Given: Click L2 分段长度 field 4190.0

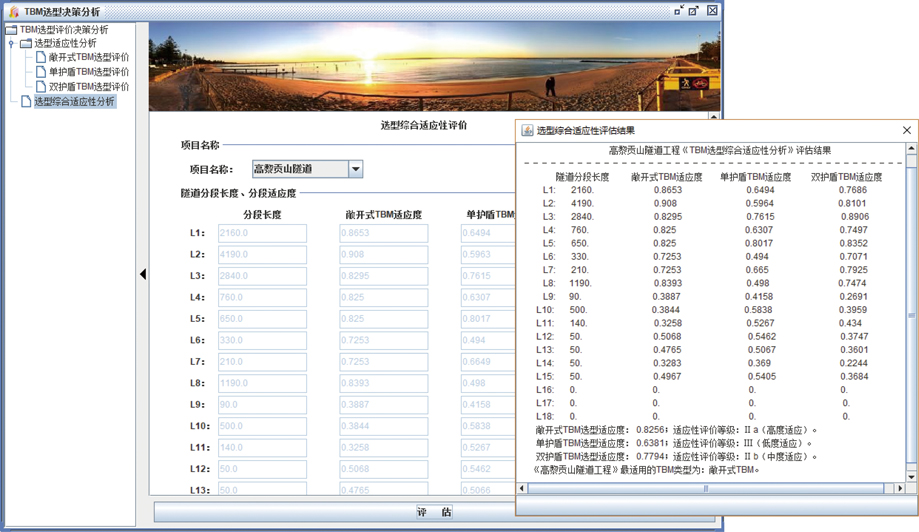Looking at the screenshot, I should tap(263, 254).
